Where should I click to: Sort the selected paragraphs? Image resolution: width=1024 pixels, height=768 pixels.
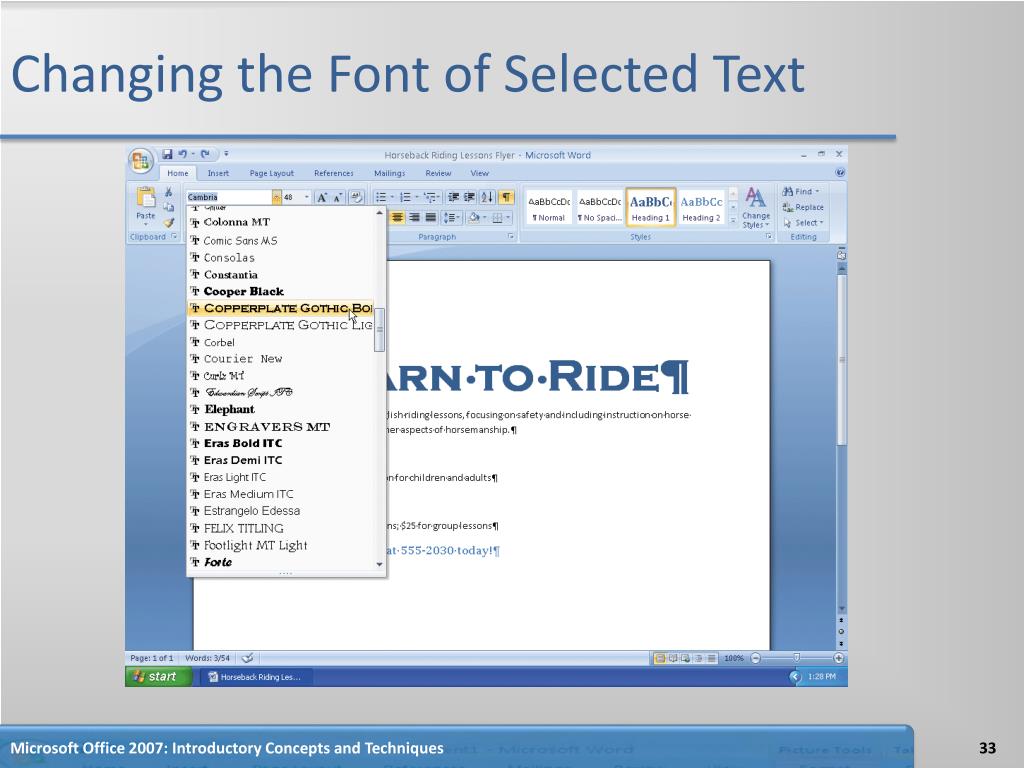click(487, 197)
